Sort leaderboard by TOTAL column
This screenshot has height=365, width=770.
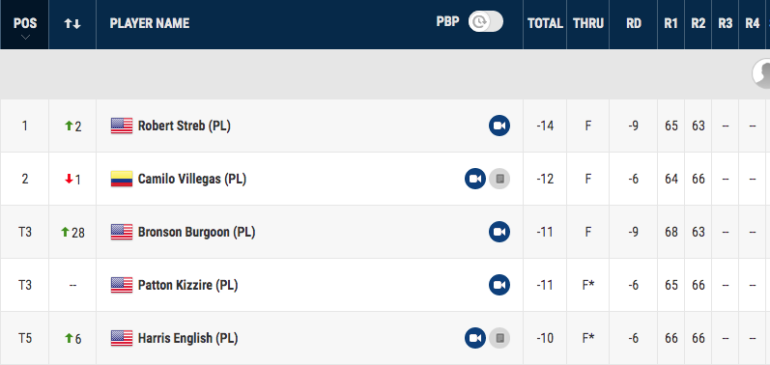(545, 23)
